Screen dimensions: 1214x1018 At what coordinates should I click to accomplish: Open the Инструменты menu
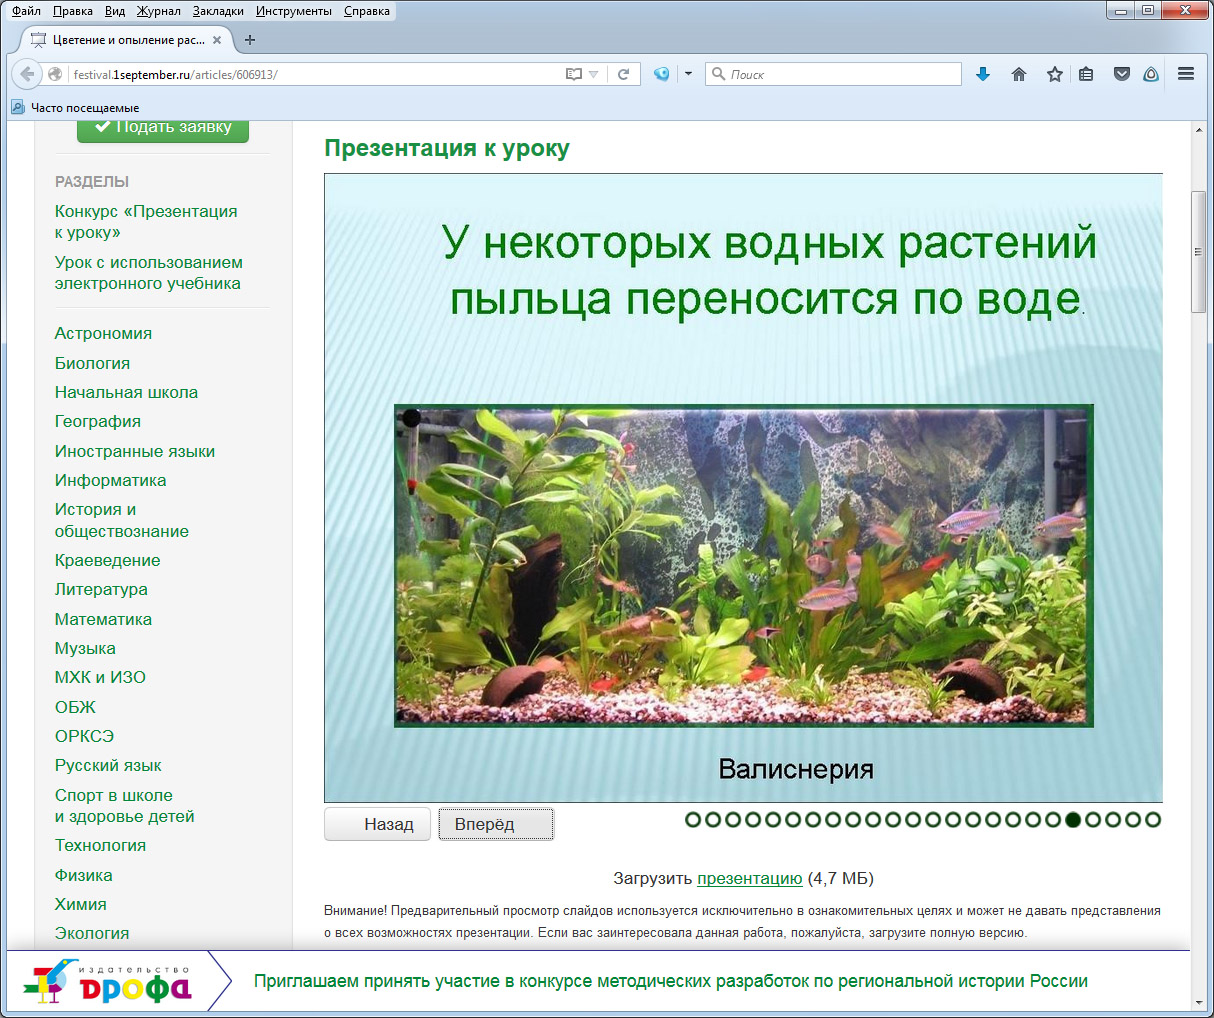(293, 11)
